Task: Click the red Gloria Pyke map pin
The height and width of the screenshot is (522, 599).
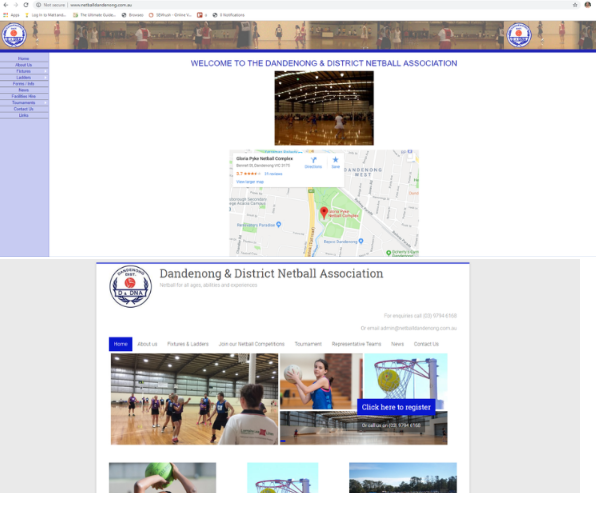Action: coord(324,212)
